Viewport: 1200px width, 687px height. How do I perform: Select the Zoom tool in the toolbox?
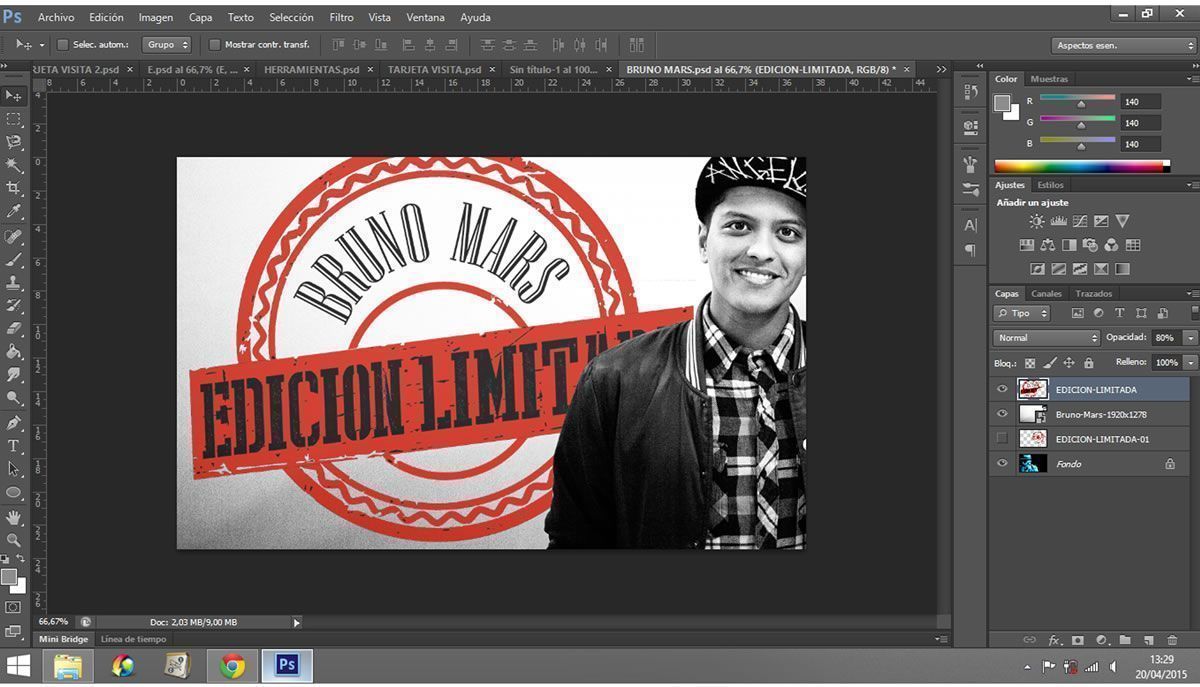click(x=14, y=540)
